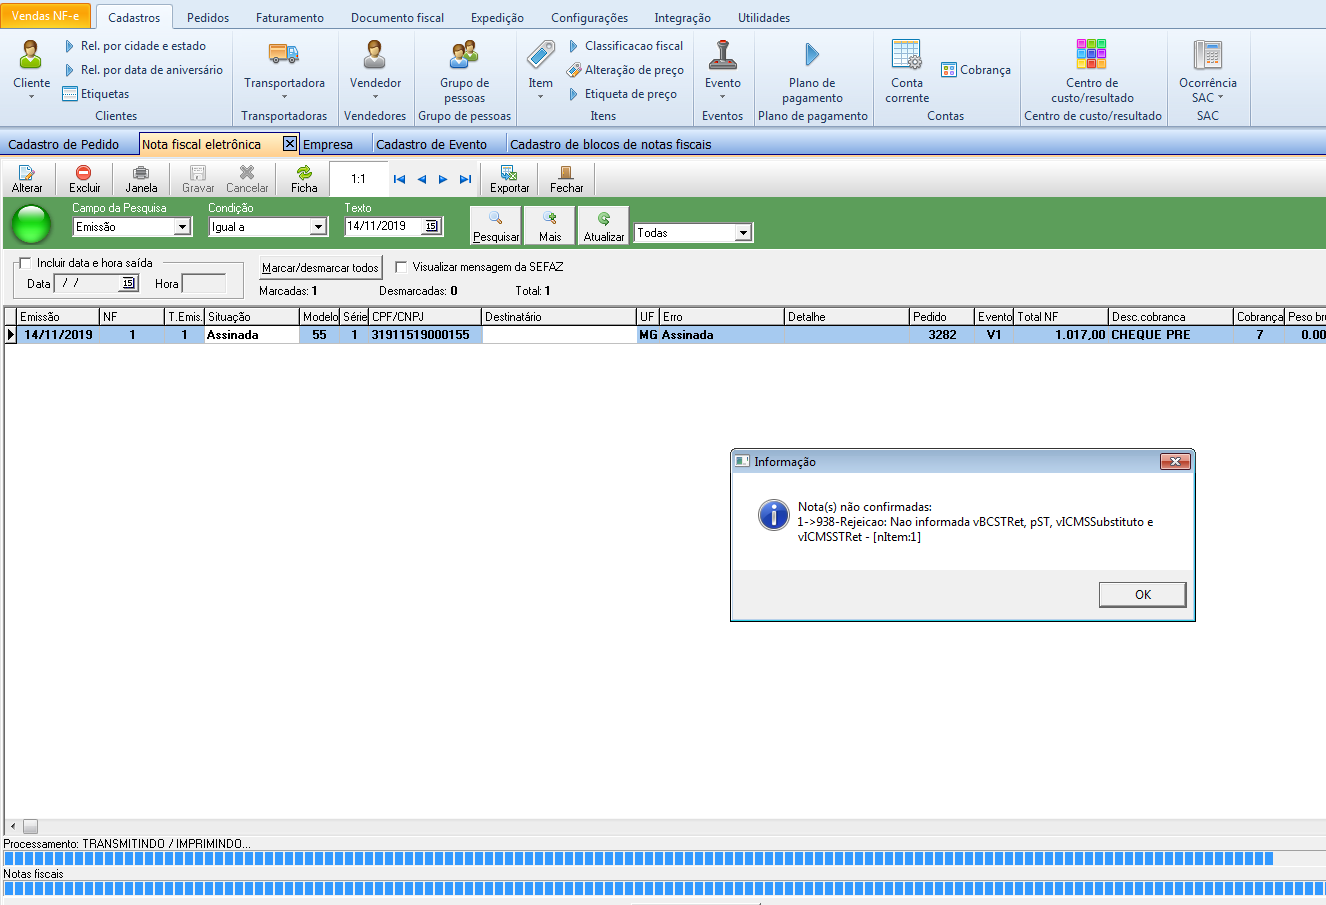Click the Marcar/desmarcar todos button
Viewport: 1326px width, 905px height.
[x=320, y=268]
